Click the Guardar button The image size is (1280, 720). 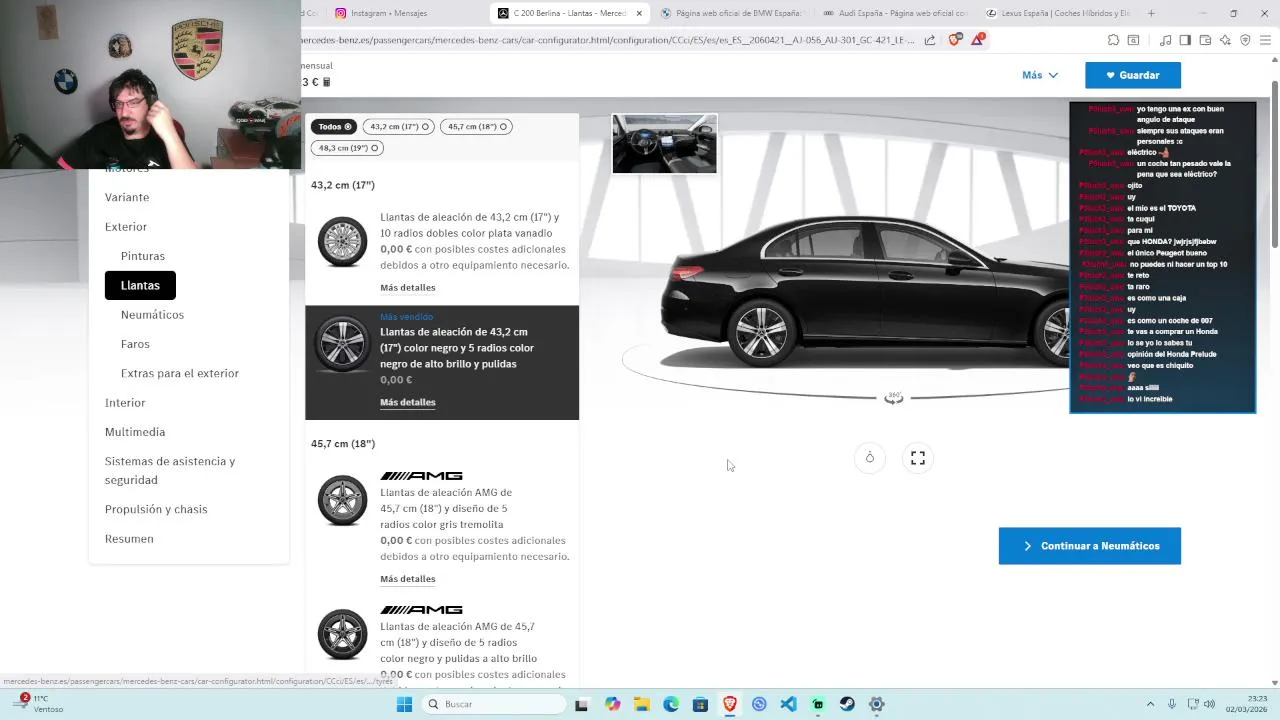pos(1133,75)
